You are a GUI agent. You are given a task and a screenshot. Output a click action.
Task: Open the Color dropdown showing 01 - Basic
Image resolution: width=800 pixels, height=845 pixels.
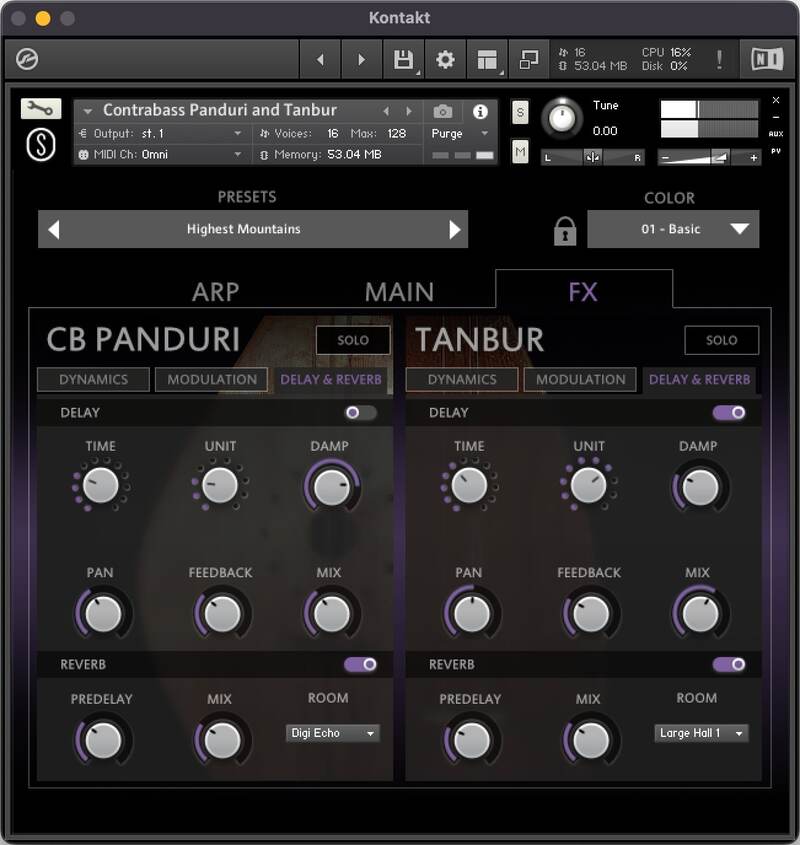point(673,228)
